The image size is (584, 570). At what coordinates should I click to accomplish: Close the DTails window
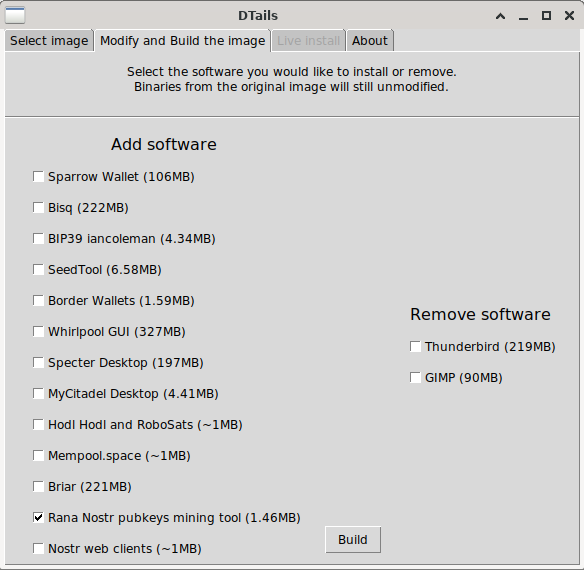(569, 16)
